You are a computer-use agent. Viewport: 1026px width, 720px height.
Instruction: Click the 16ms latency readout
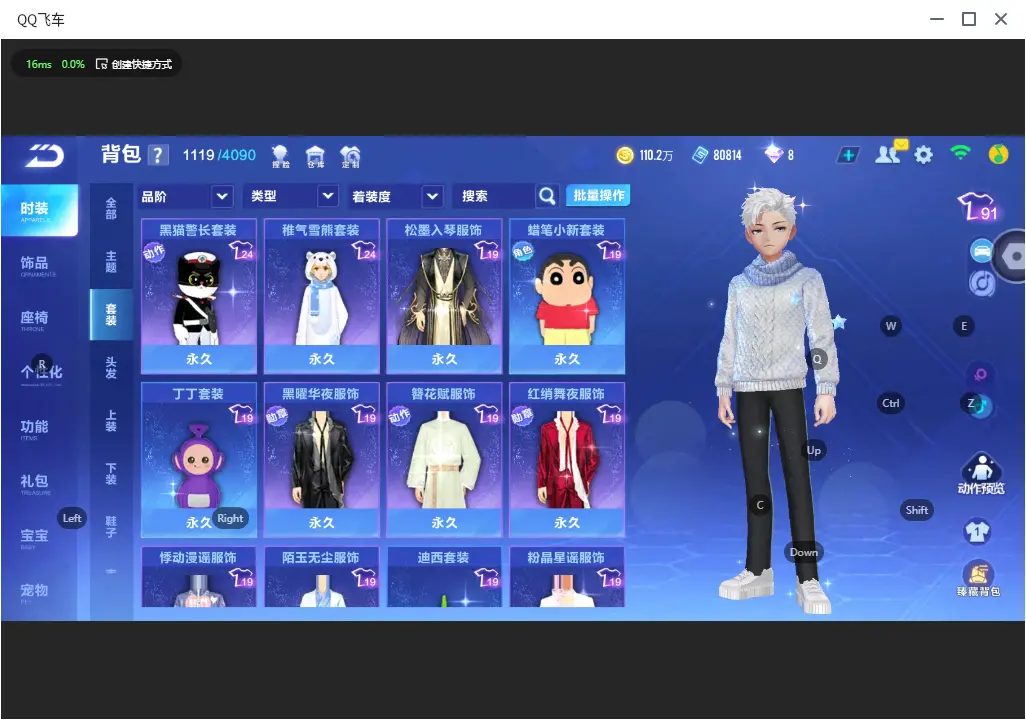[39, 64]
